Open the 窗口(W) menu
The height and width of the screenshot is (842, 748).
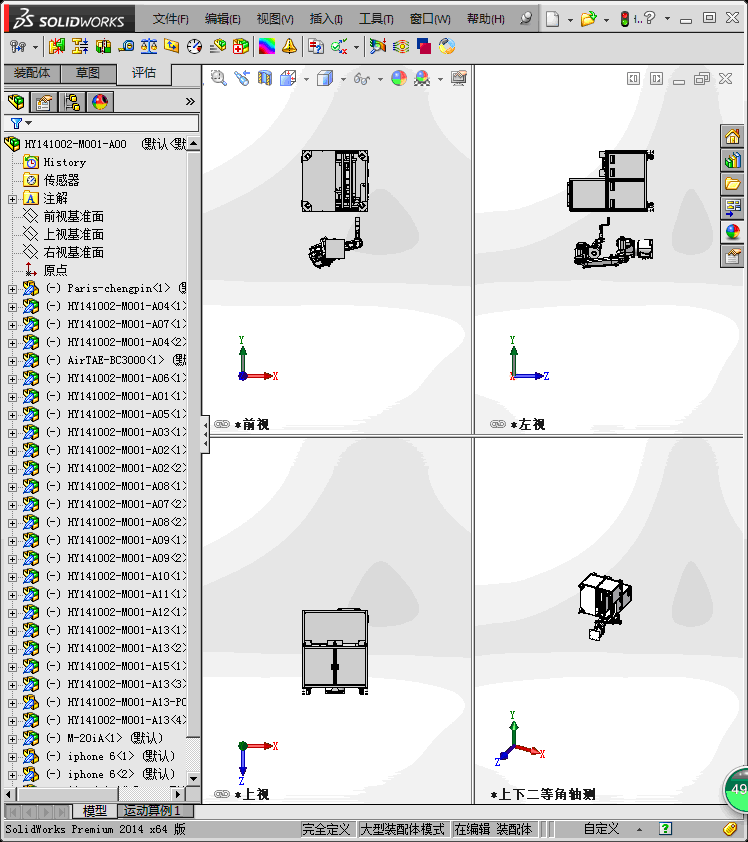pyautogui.click(x=430, y=19)
